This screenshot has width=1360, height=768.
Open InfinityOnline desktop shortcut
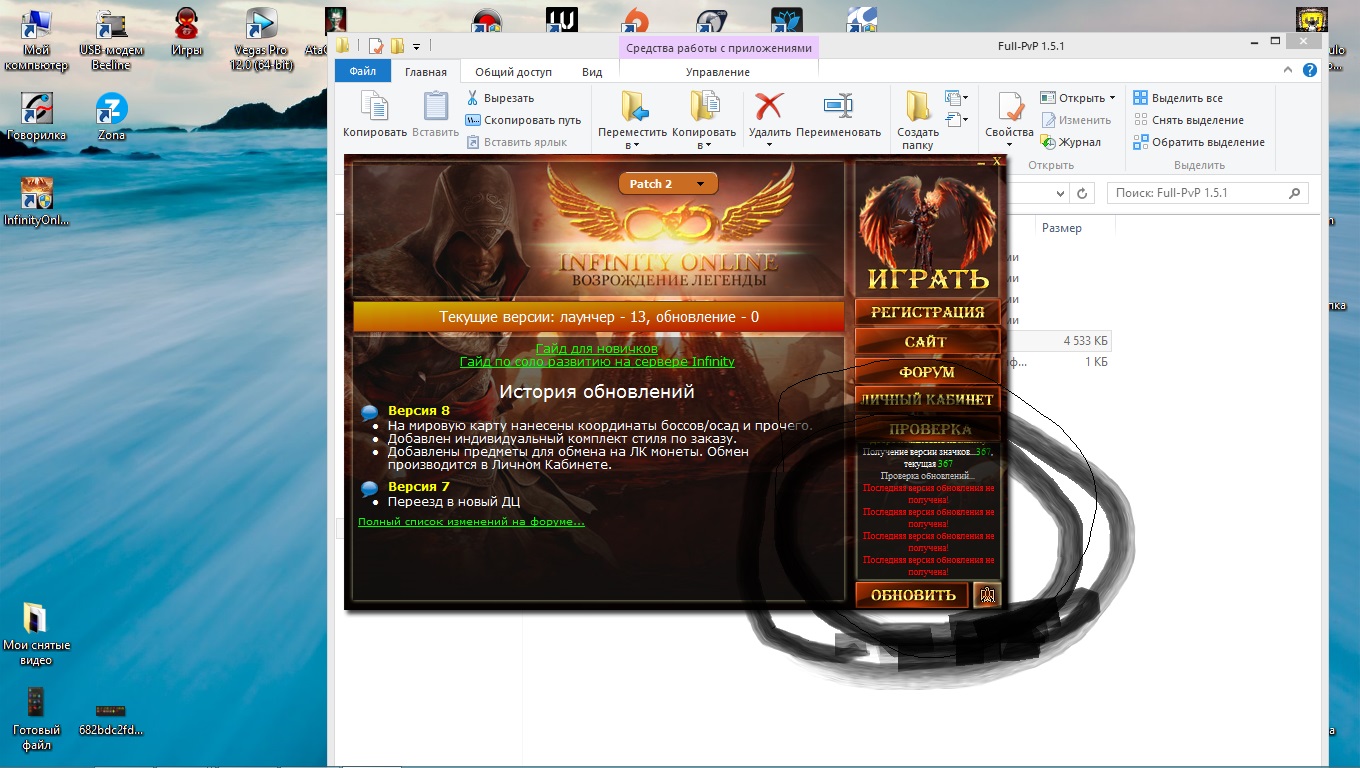pyautogui.click(x=37, y=202)
